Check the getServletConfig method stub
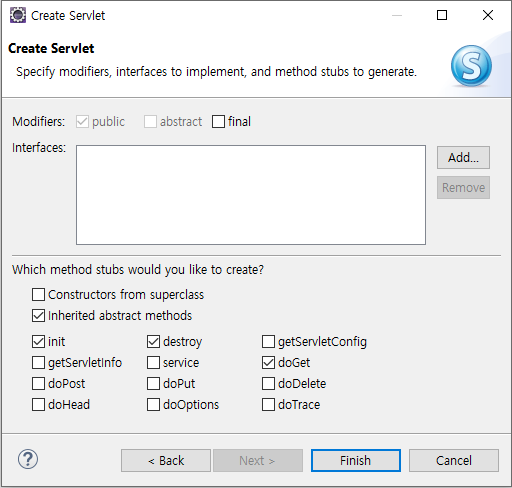The width and height of the screenshot is (512, 488). point(268,342)
